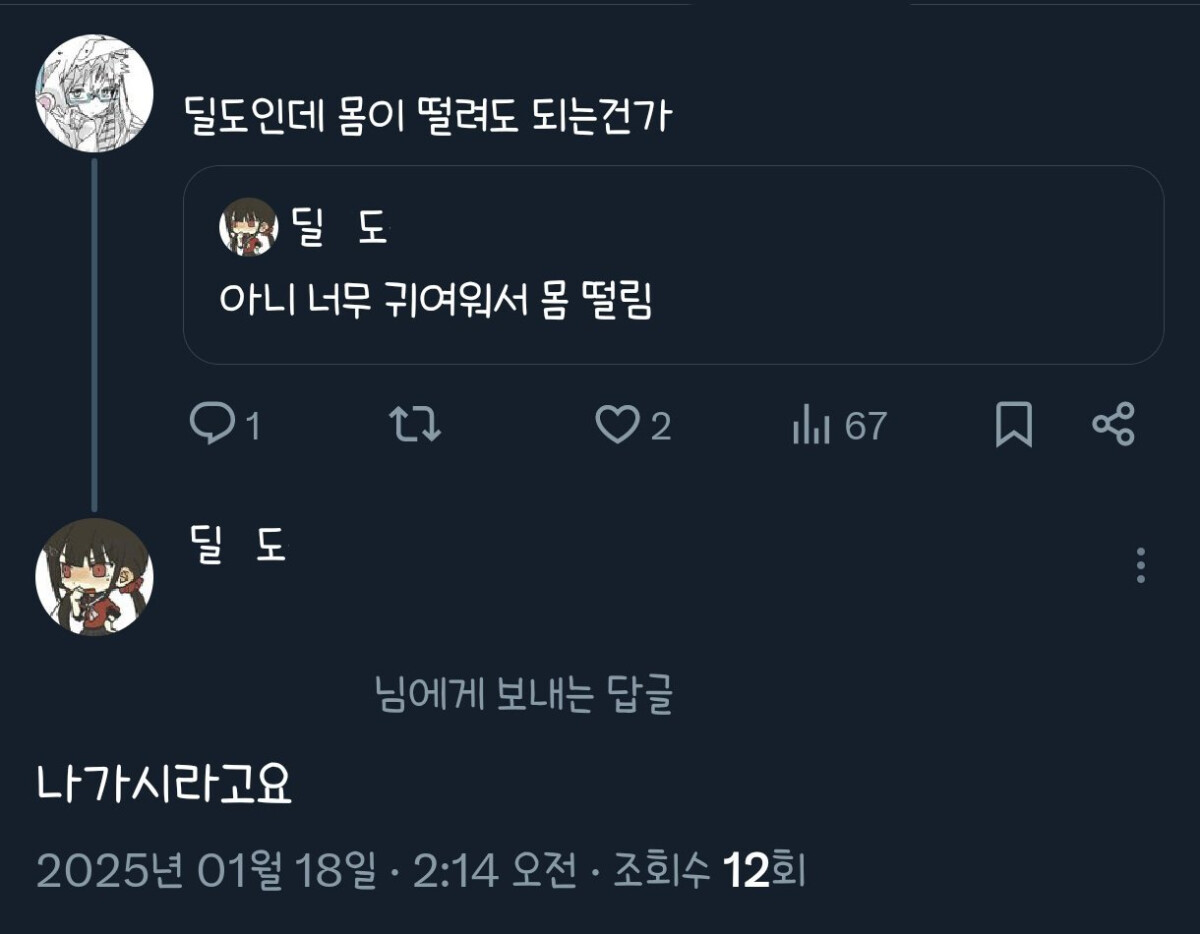Bookmark the tweet with the bookmark icon
Viewport: 1200px width, 934px height.
(x=1013, y=426)
